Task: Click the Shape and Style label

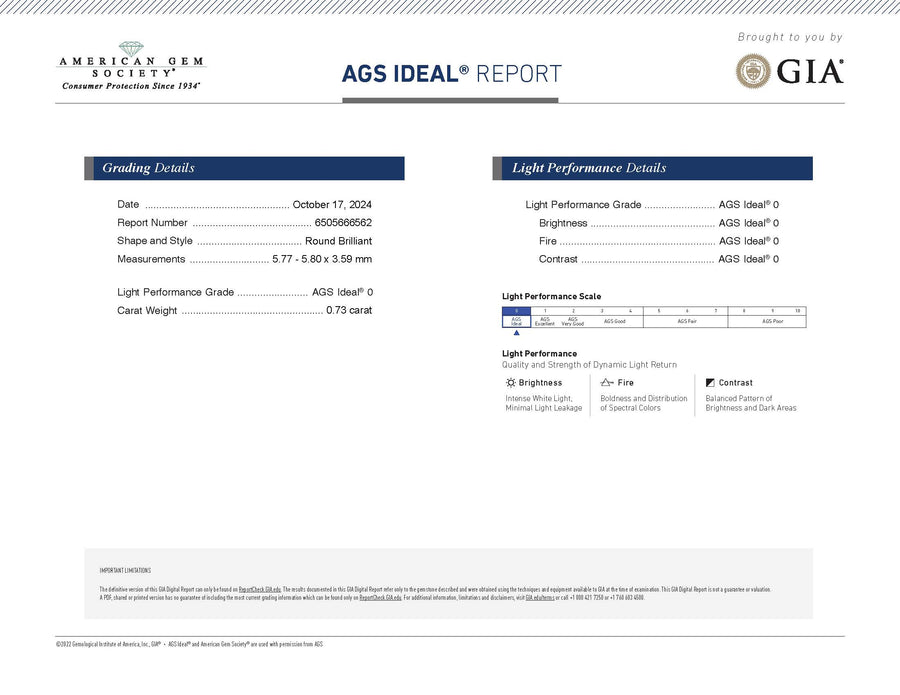Action: click(x=154, y=241)
